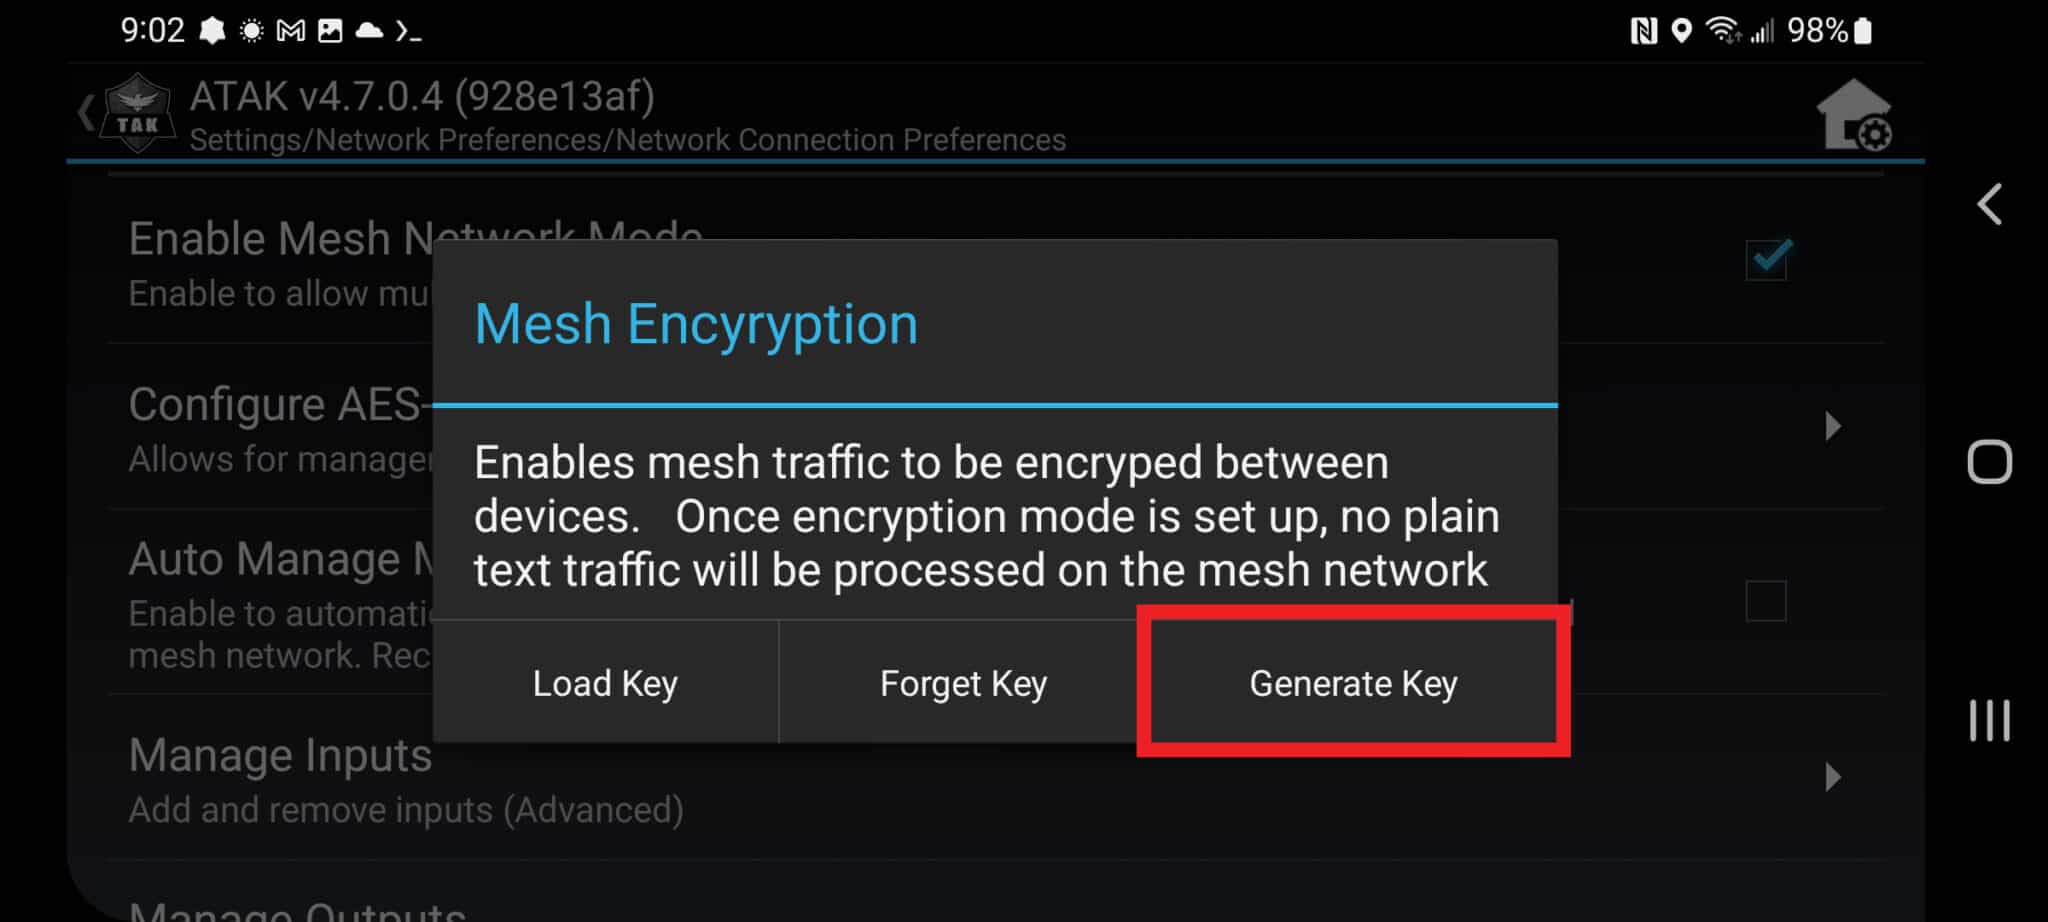Tap the TAK eagle logo icon
This screenshot has height=922, width=2048.
pyautogui.click(x=138, y=112)
